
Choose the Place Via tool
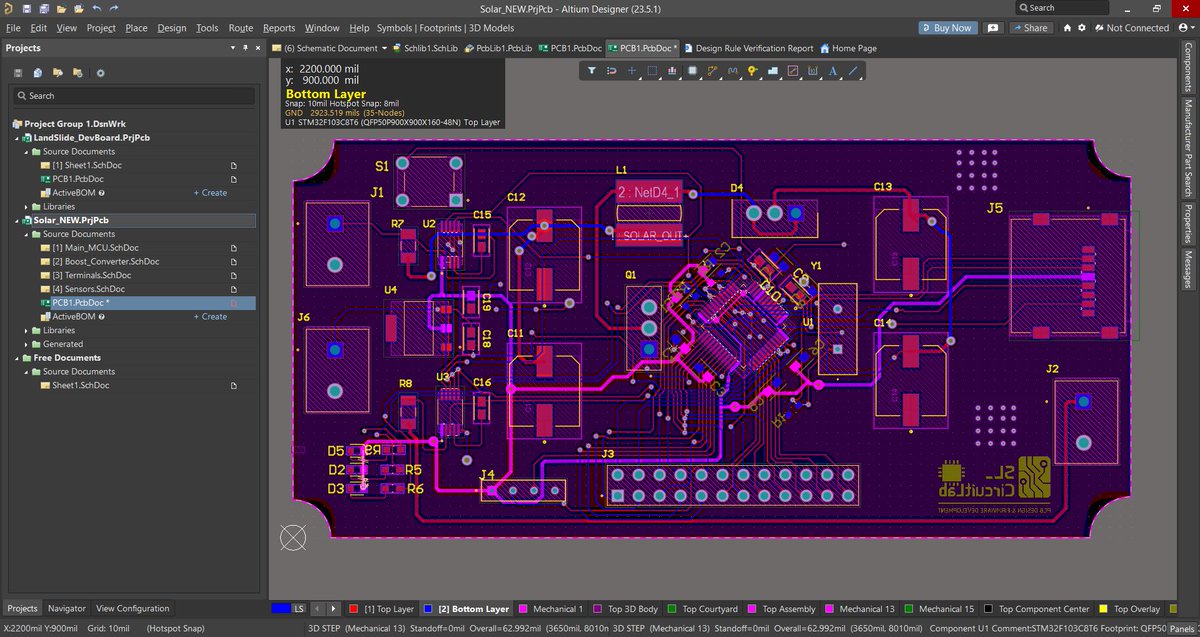752,71
